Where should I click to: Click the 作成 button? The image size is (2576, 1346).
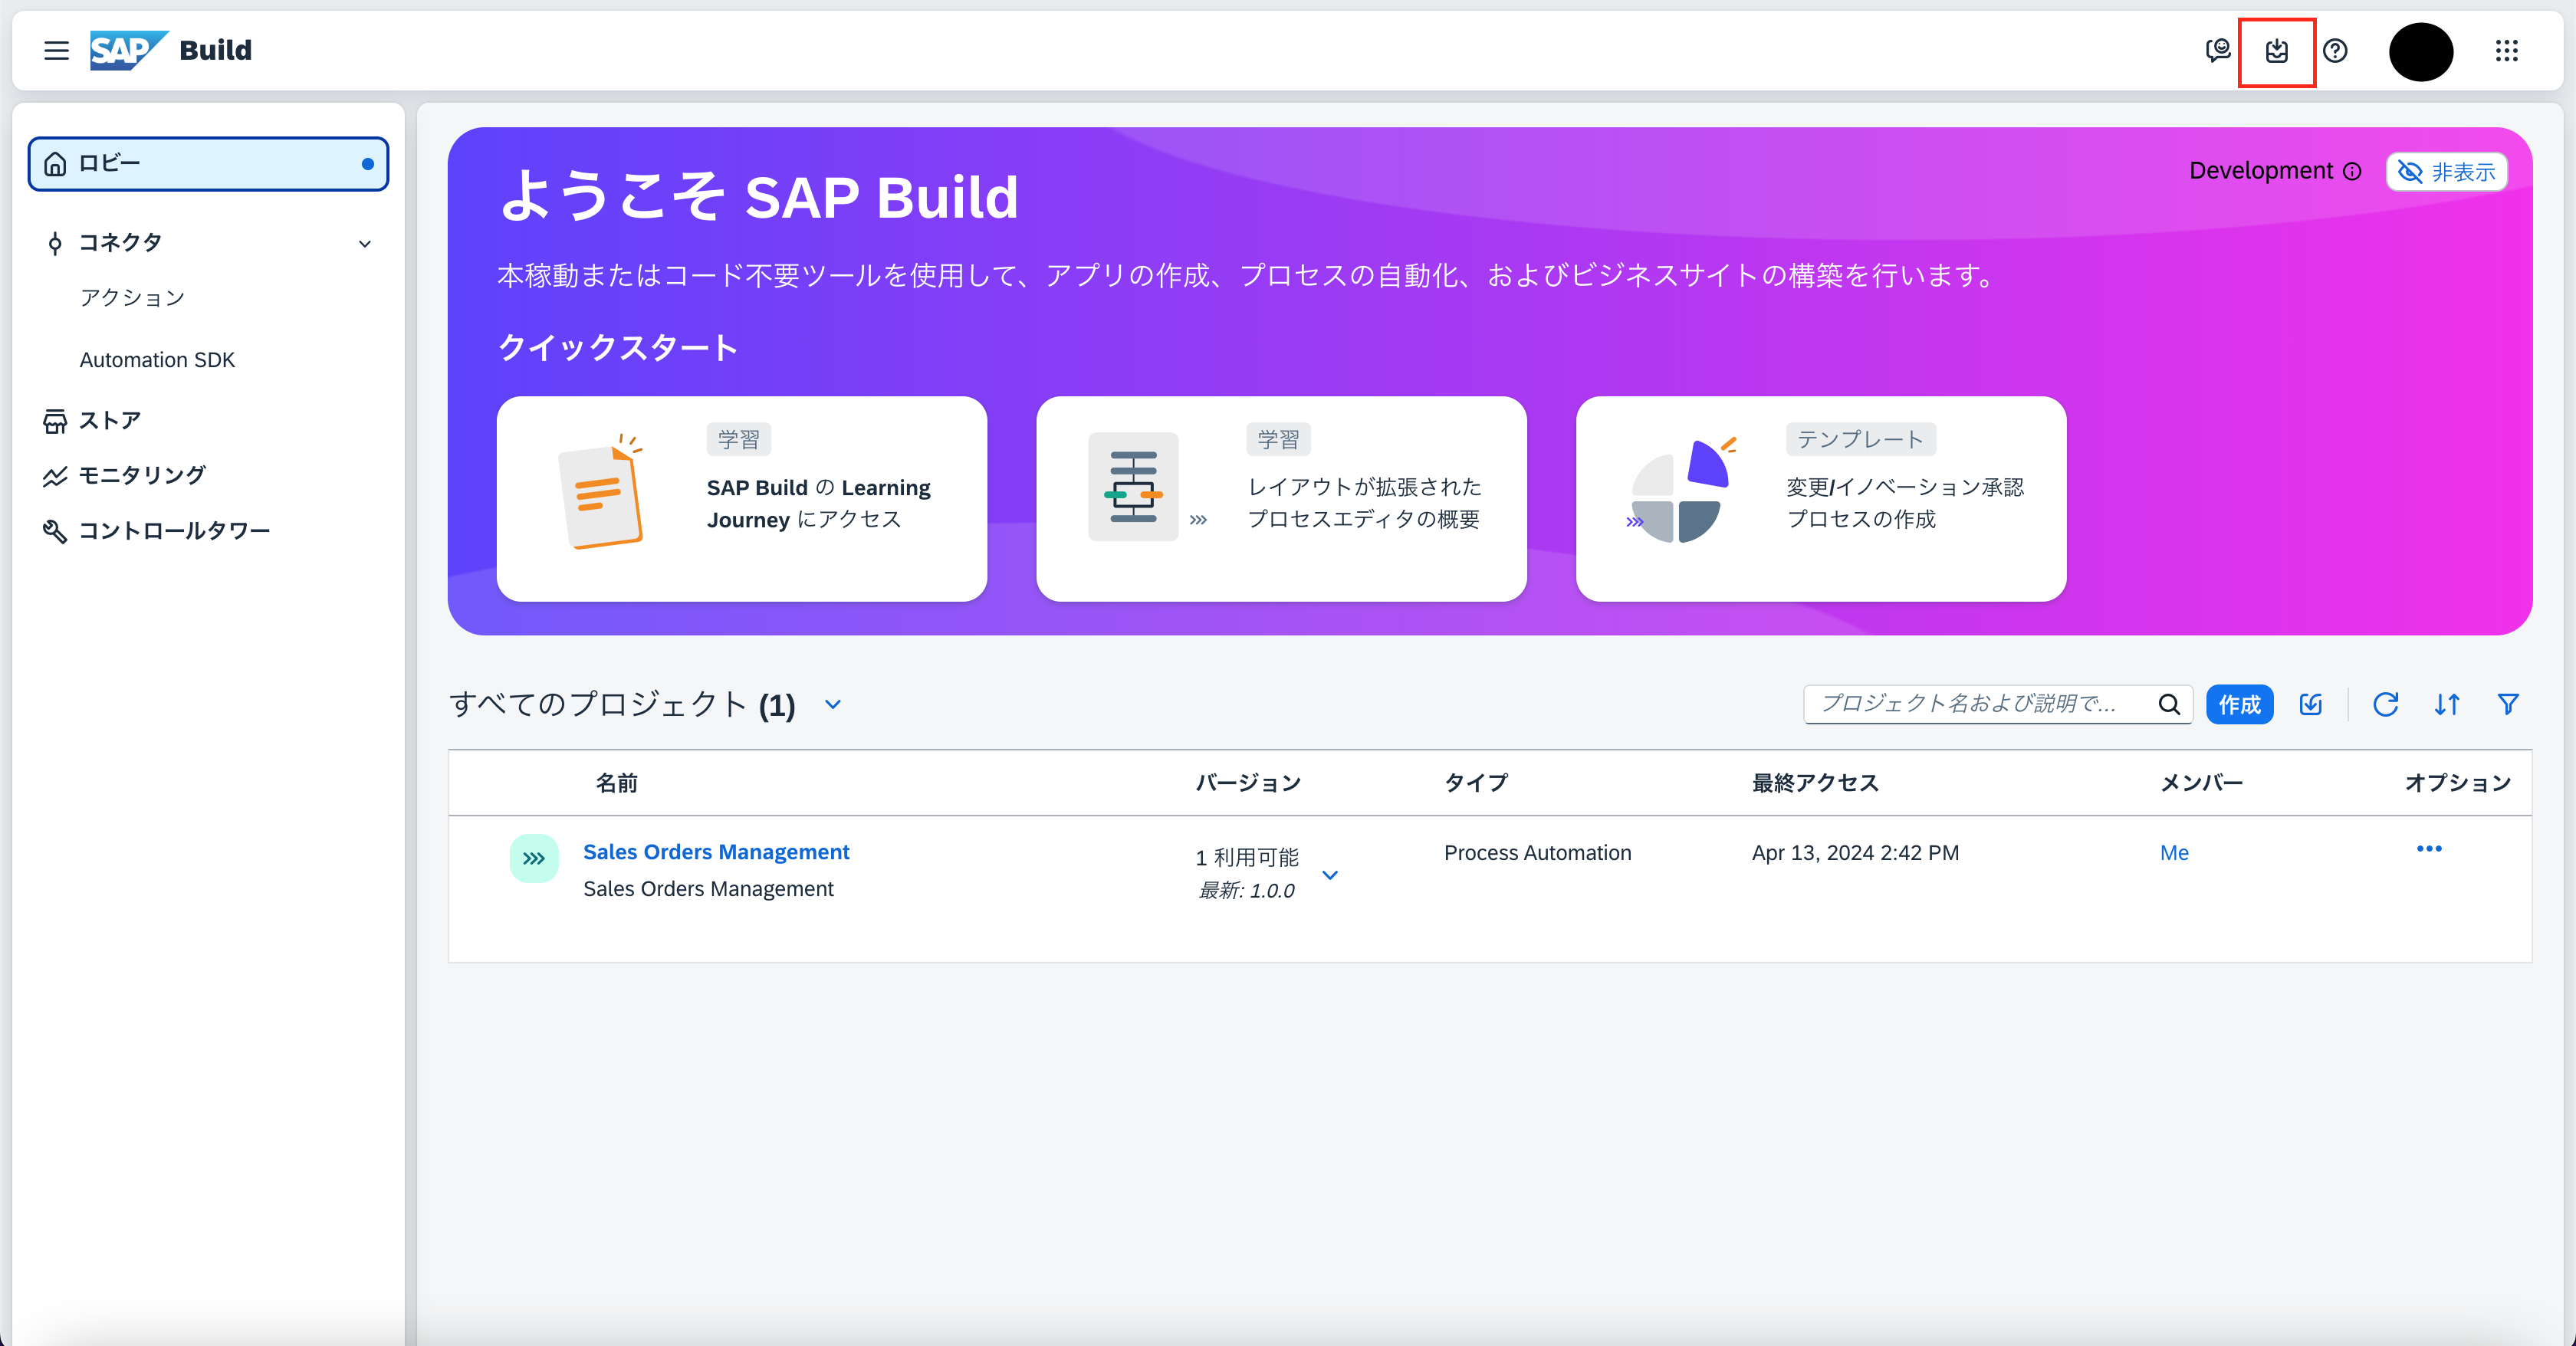pos(2239,704)
